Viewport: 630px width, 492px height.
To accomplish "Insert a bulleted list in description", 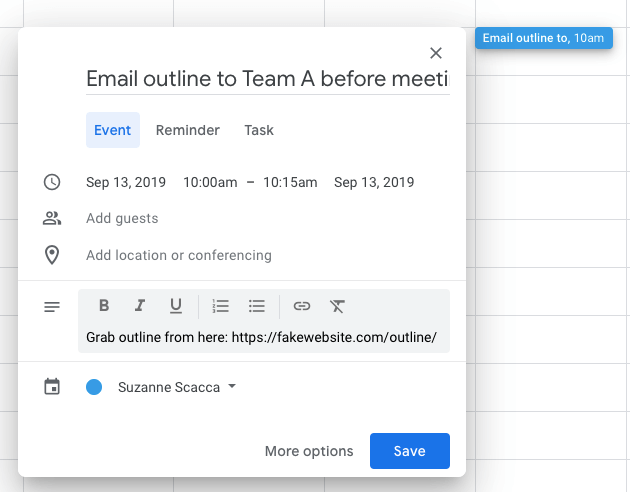I will tap(257, 306).
